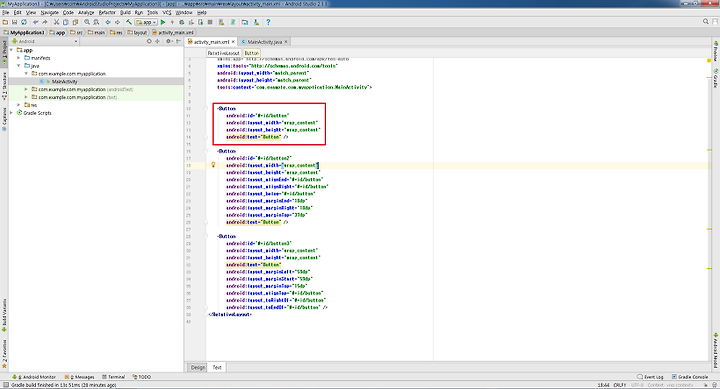Screen dimensions: 720x389
Task: Open Project panel gear settings icon
Action: [x=169, y=41]
